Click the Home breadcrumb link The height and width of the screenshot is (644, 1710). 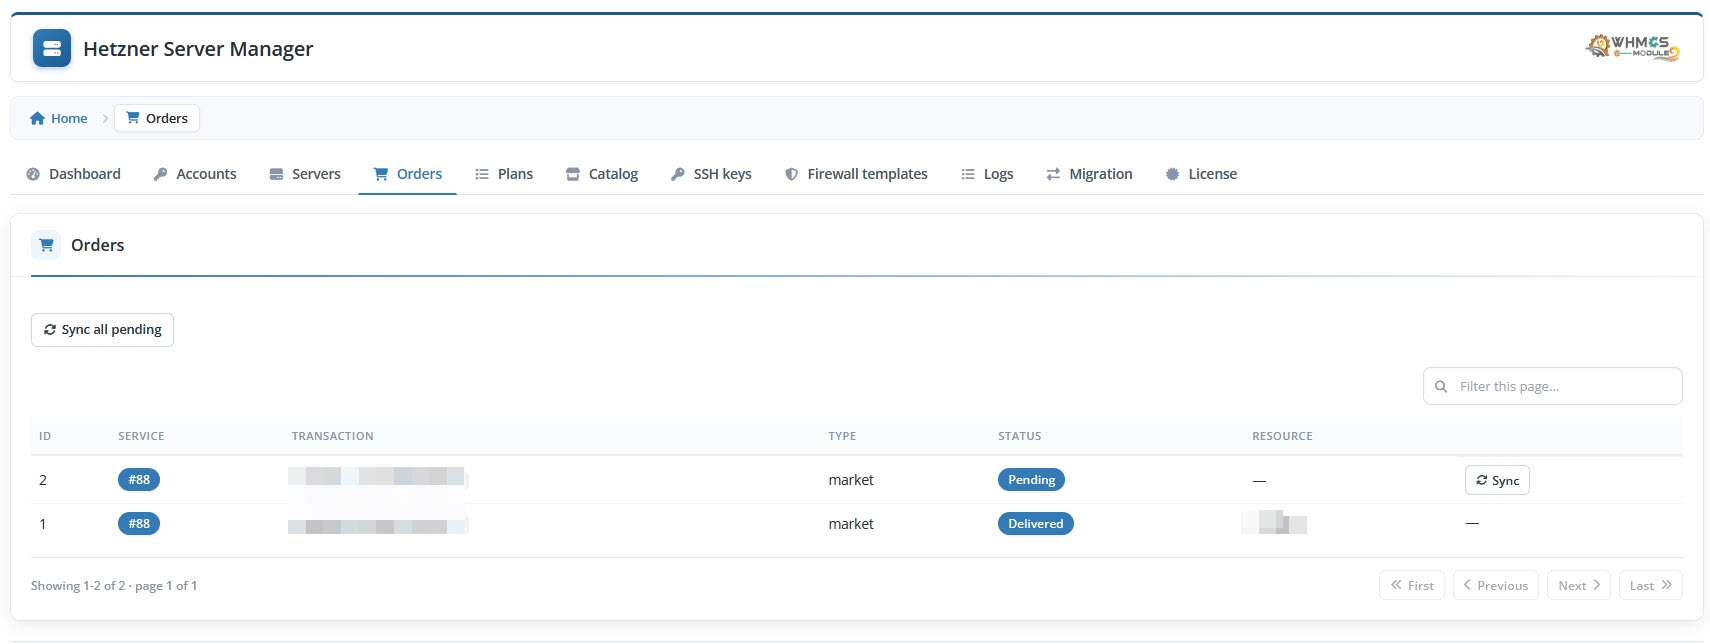[x=58, y=118]
